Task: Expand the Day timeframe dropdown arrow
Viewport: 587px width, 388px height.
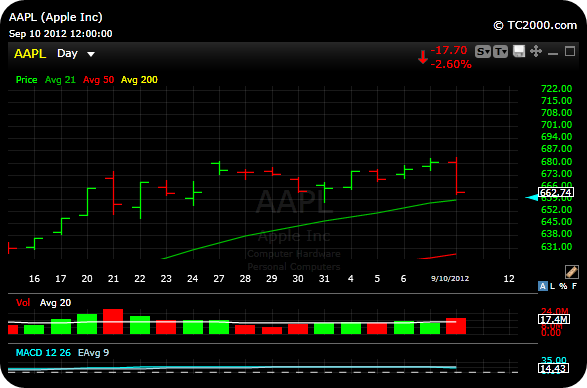Action: (91, 54)
